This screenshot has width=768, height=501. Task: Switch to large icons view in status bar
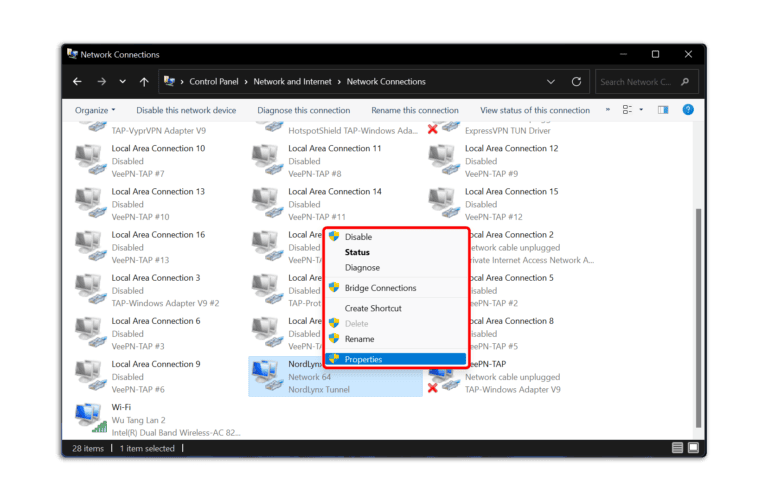coord(694,448)
